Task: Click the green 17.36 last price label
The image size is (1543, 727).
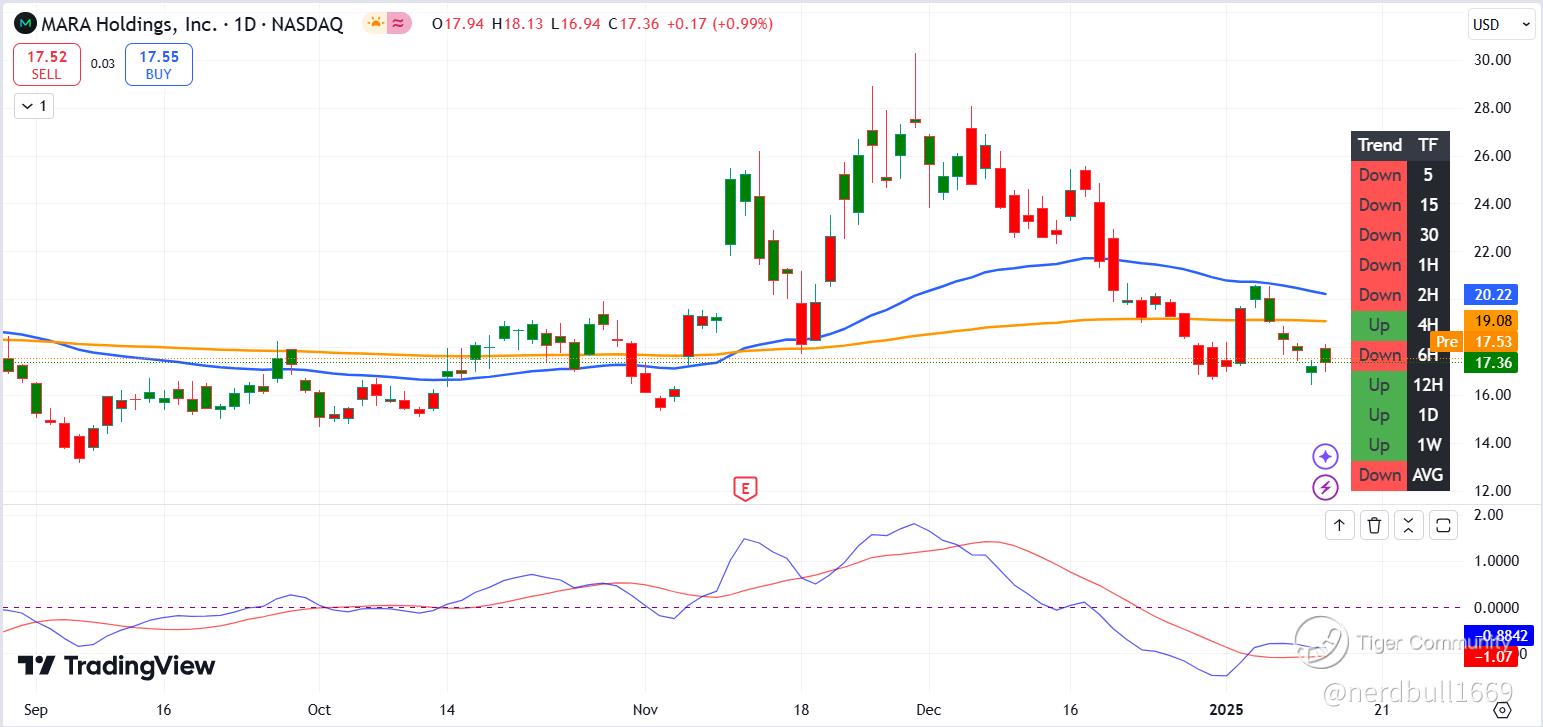Action: 1490,363
